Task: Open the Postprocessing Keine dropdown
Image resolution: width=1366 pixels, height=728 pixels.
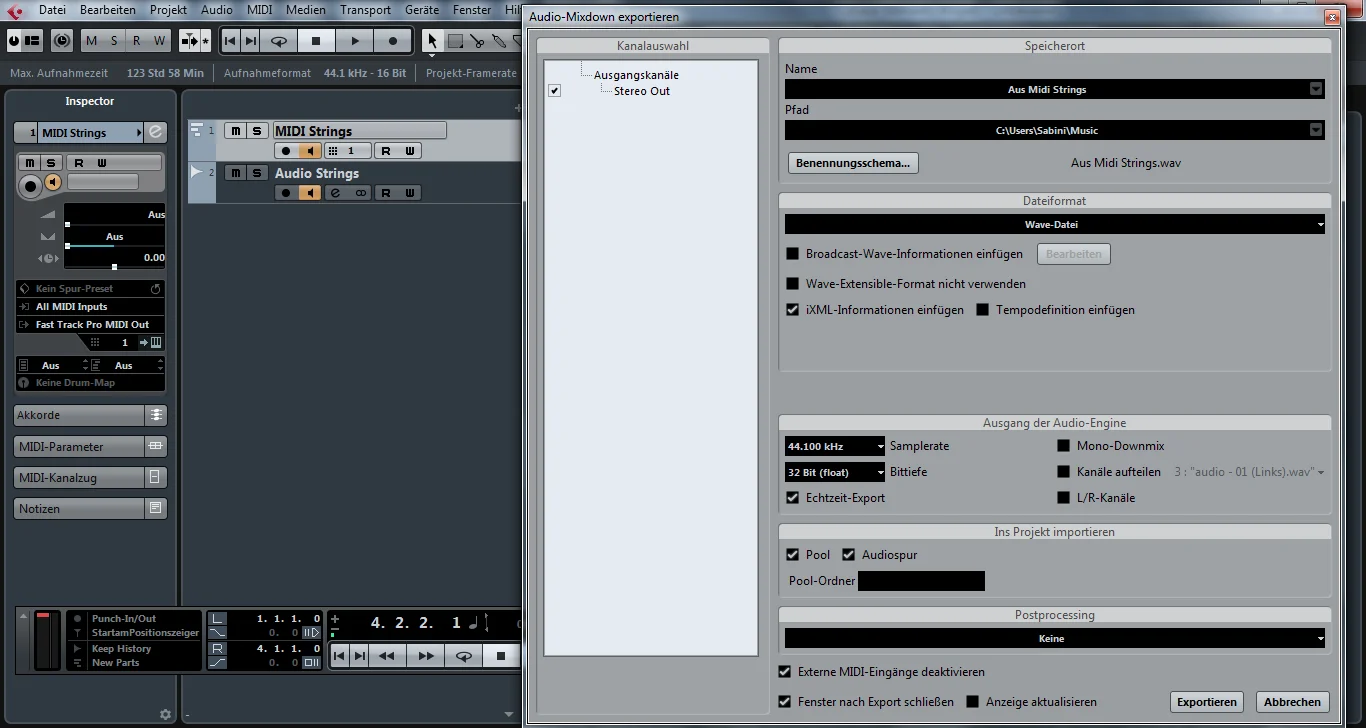Action: tap(1055, 638)
